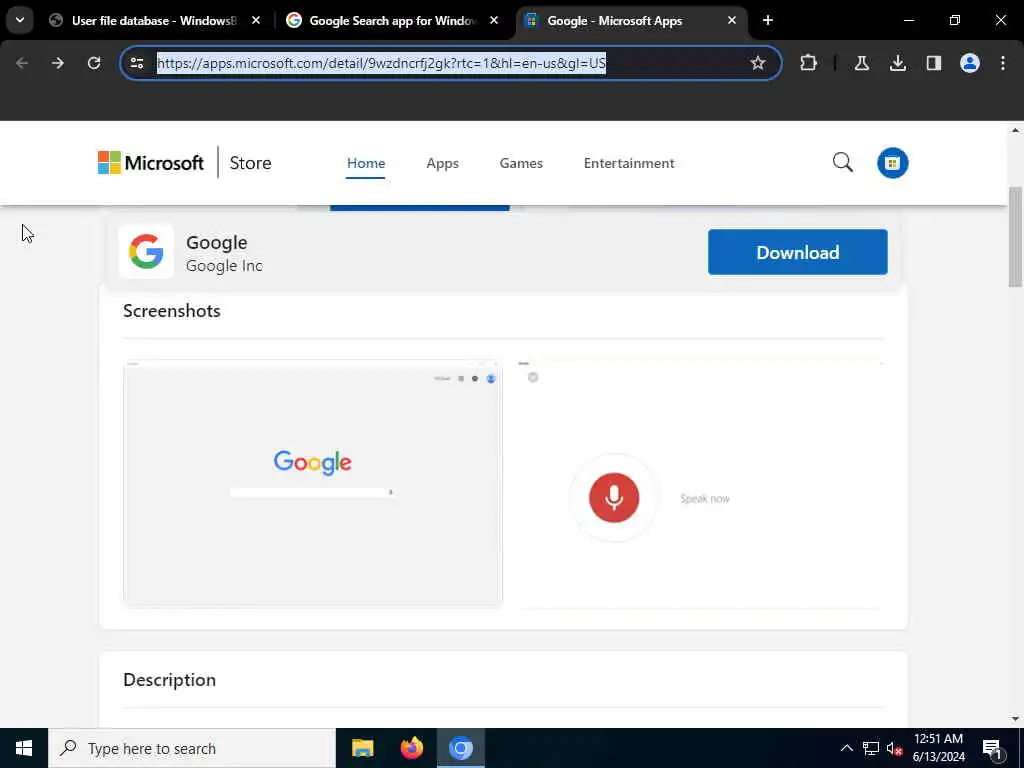The image size is (1024, 768).
Task: Bookmark this page with the star
Action: coord(758,63)
